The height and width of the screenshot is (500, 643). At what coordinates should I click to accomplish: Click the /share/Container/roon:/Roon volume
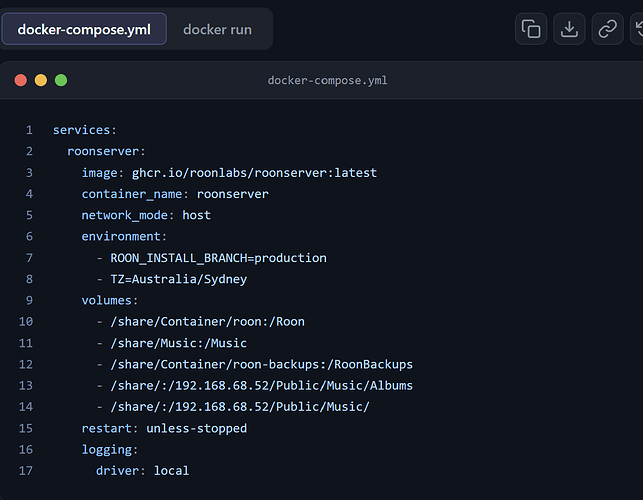207,322
